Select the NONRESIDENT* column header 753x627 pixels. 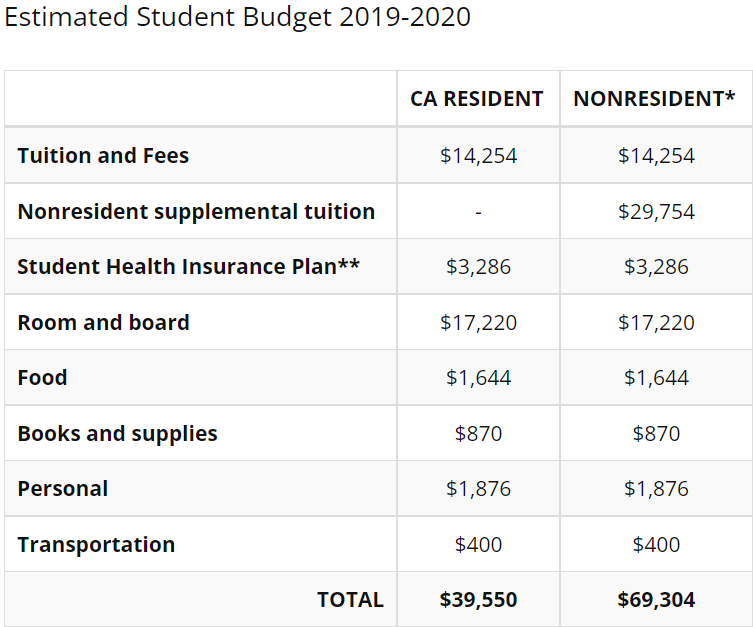(654, 99)
